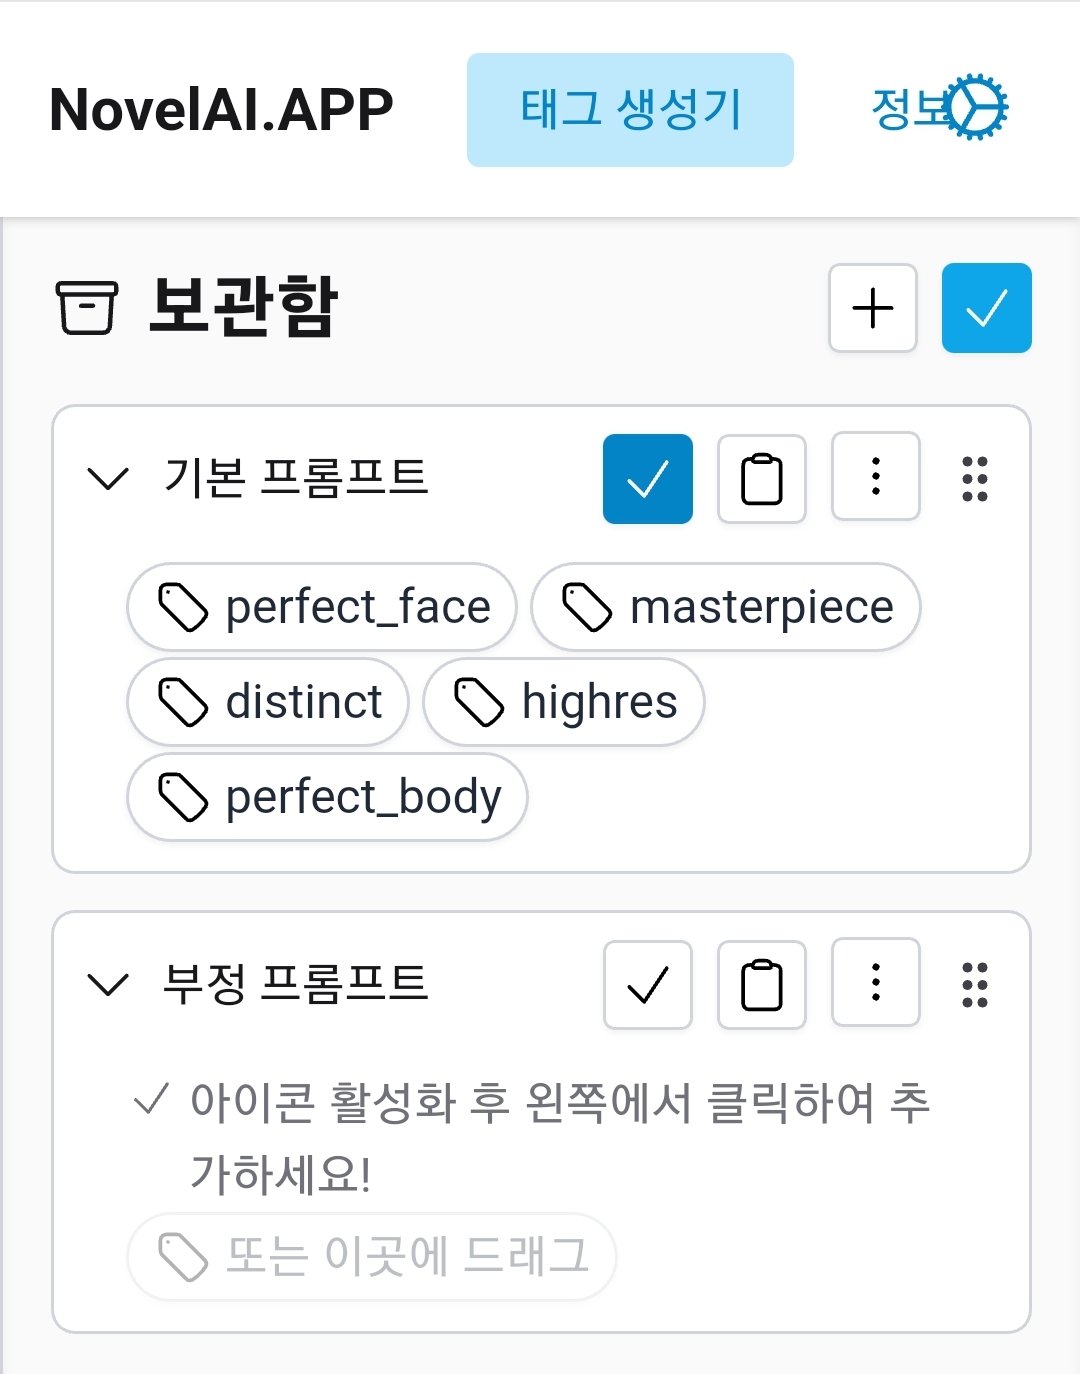The height and width of the screenshot is (1374, 1080).
Task: Copy 부정 프롬프트 using the clipboard icon
Action: click(762, 985)
